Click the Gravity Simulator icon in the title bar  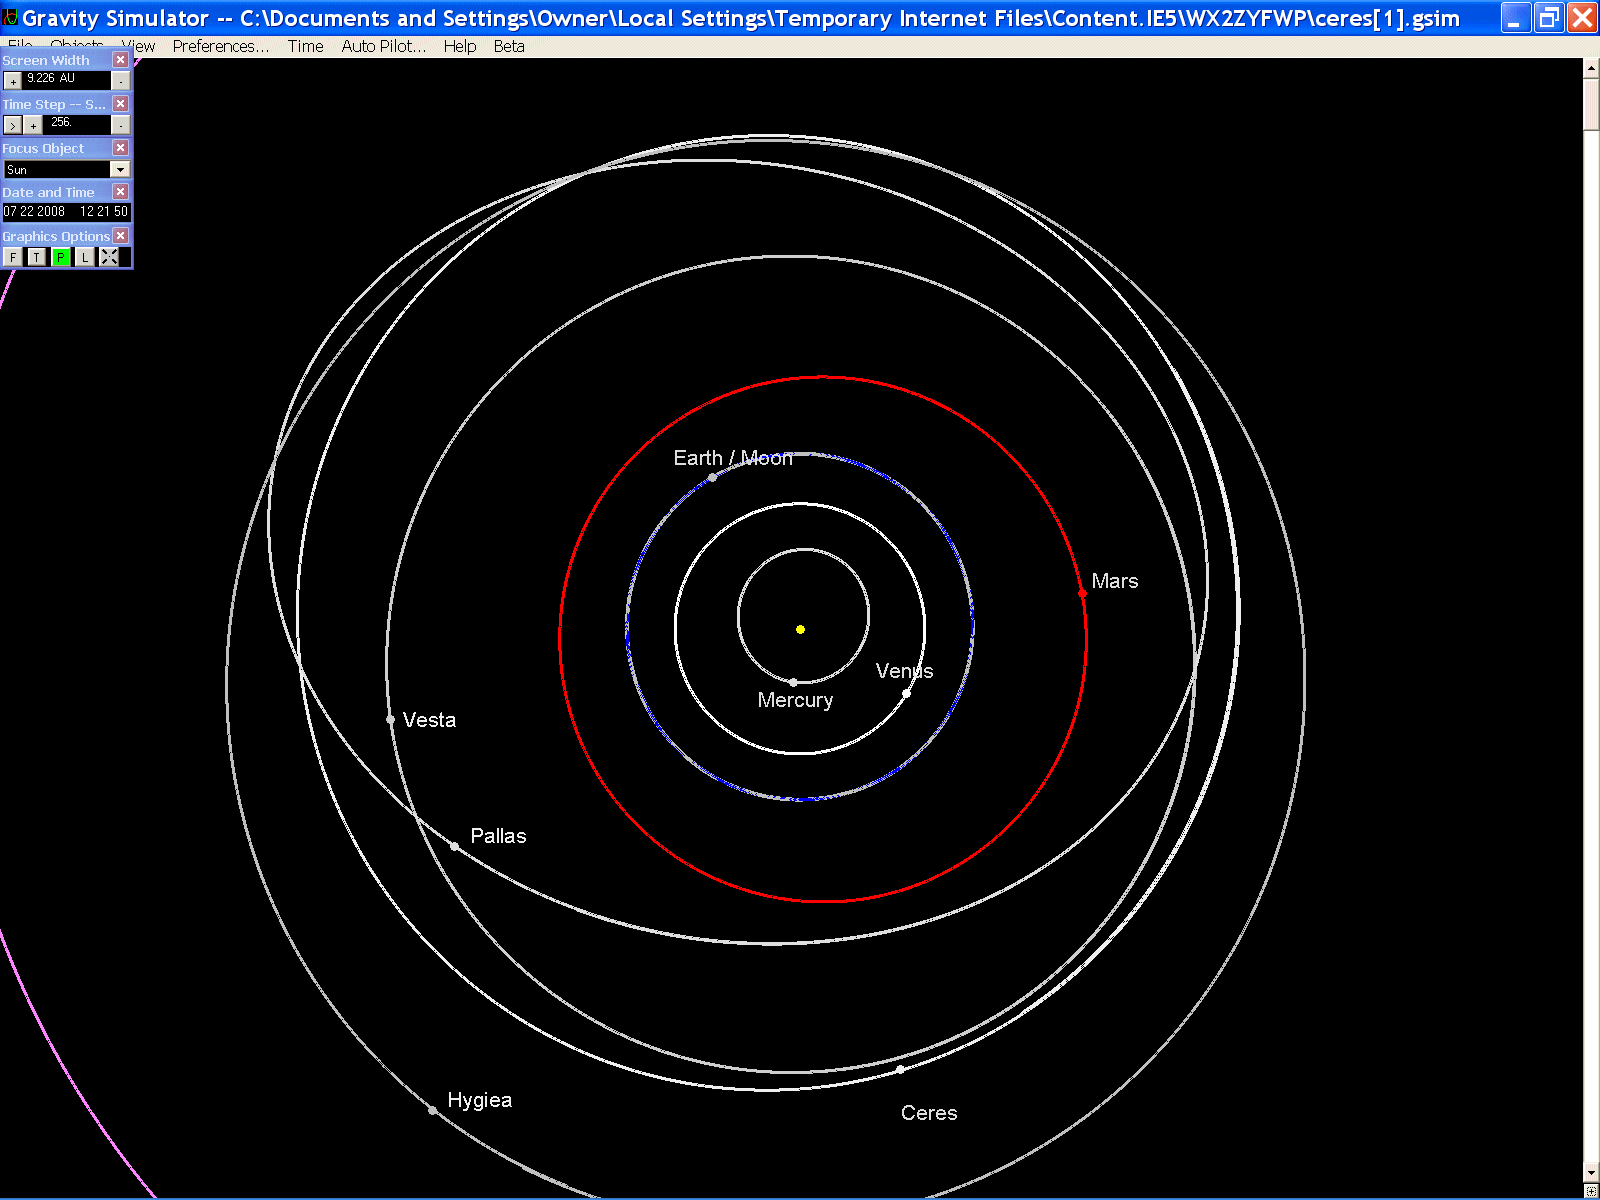tap(10, 16)
